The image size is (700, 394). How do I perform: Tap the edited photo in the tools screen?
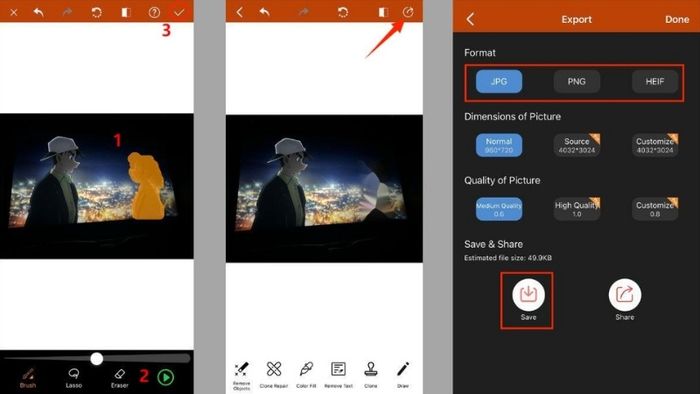tap(324, 188)
